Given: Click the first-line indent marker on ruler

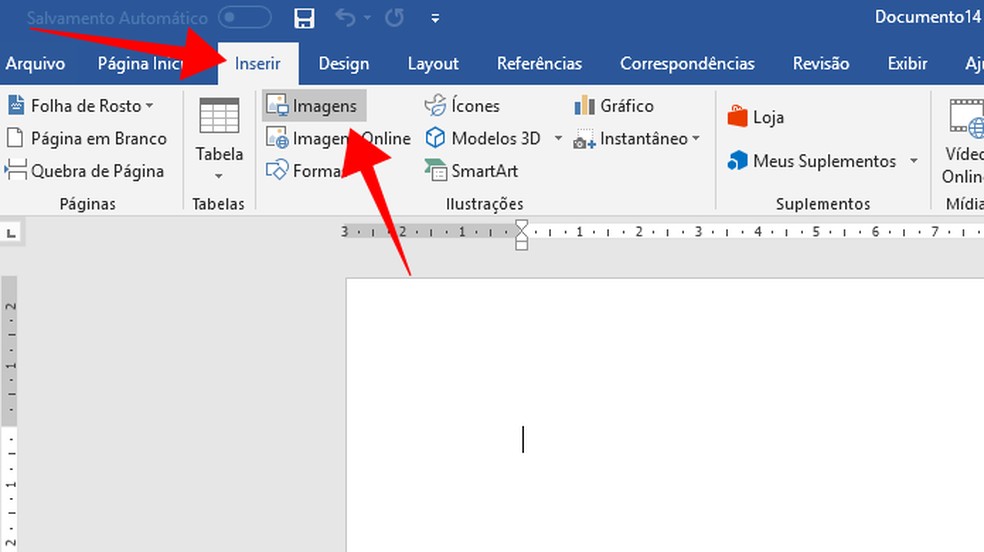Looking at the screenshot, I should 521,226.
